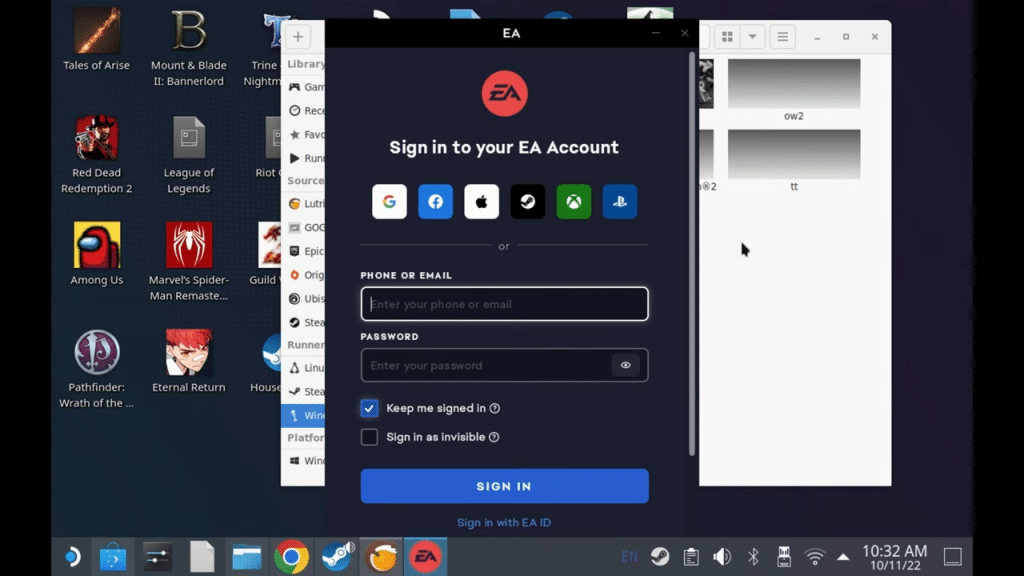Click the EA dialog scrollbar

coord(692,255)
